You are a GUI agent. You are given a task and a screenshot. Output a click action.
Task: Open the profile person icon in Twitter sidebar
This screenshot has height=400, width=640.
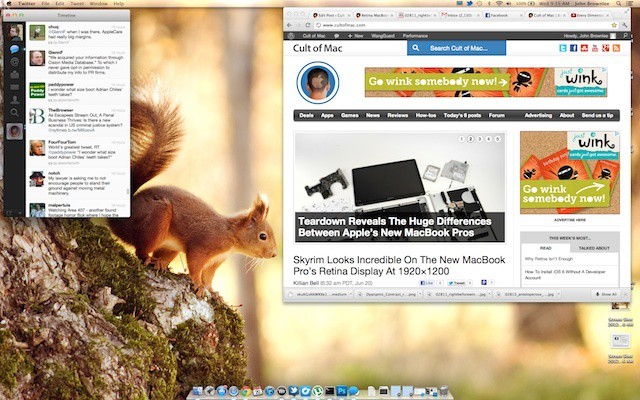pyautogui.click(x=15, y=99)
